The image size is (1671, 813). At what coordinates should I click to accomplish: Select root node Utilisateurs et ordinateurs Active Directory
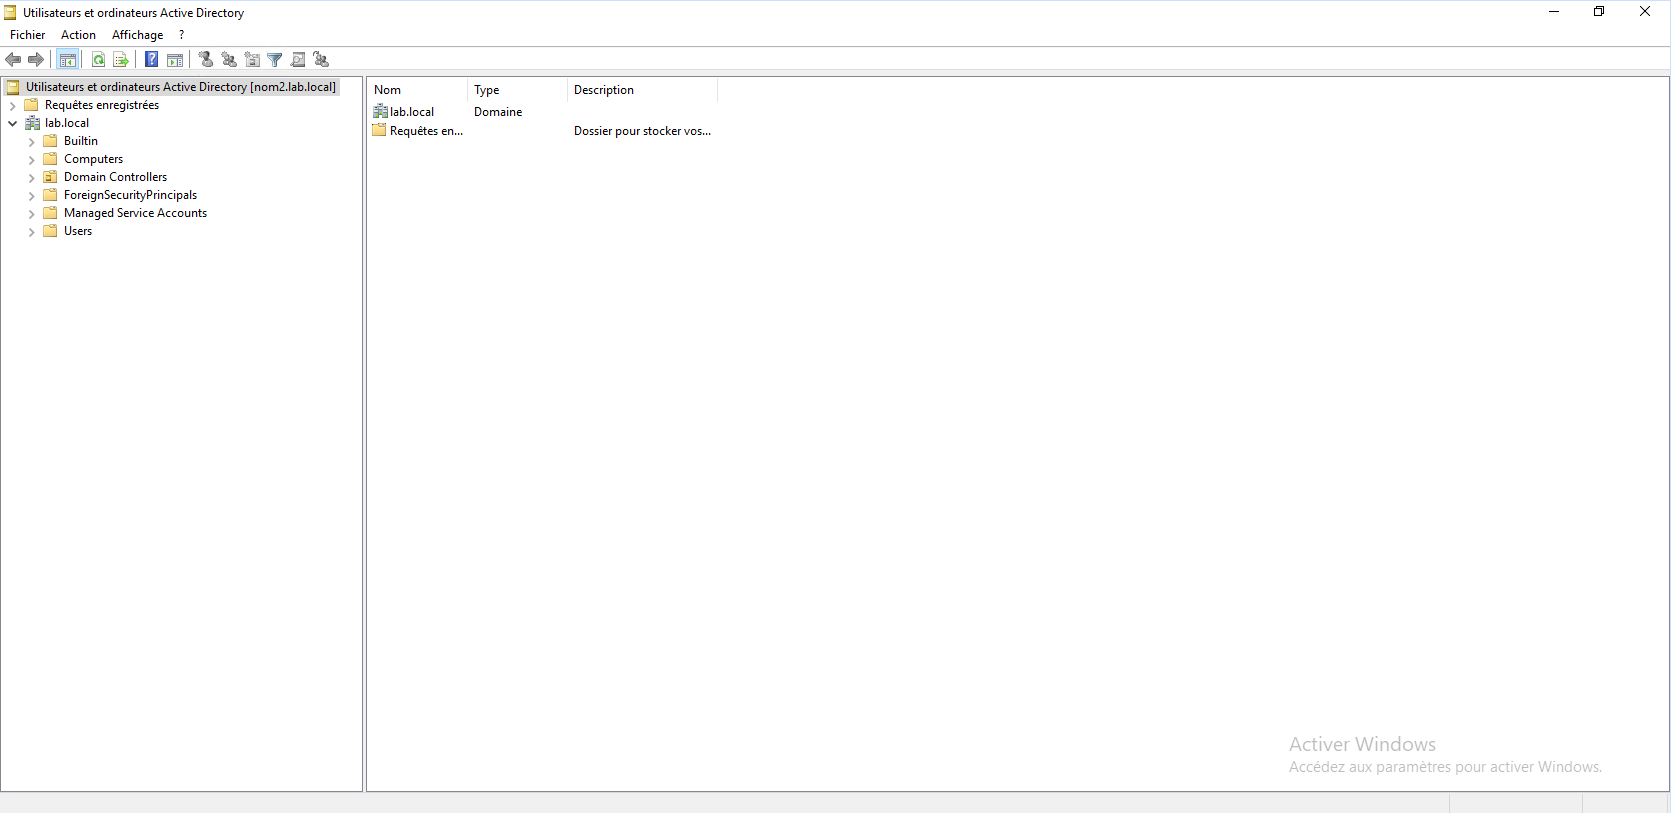pyautogui.click(x=181, y=87)
